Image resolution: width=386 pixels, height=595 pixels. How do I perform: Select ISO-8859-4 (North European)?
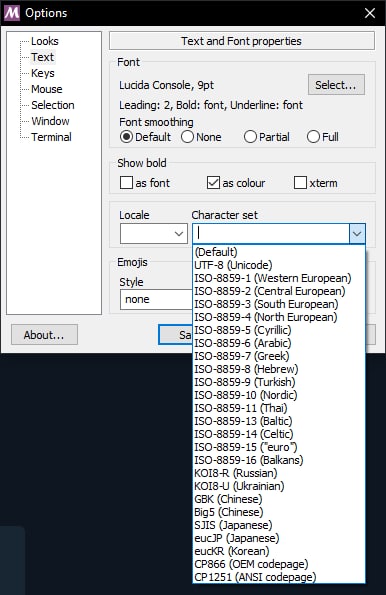(279, 317)
